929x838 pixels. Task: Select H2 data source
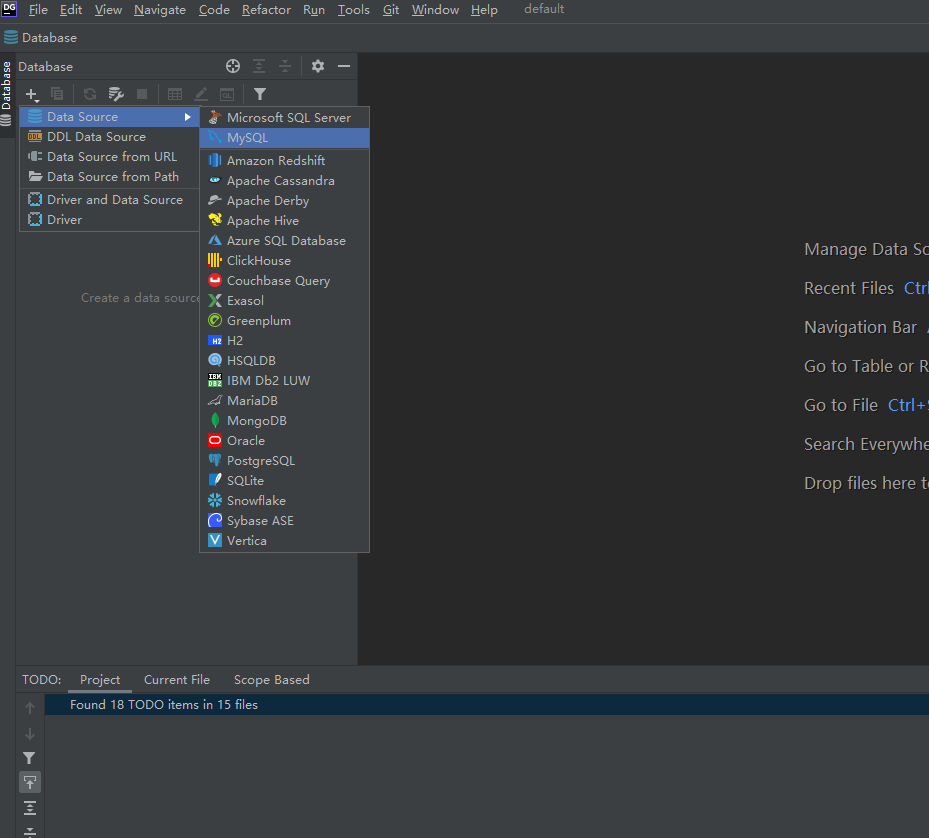(x=284, y=341)
